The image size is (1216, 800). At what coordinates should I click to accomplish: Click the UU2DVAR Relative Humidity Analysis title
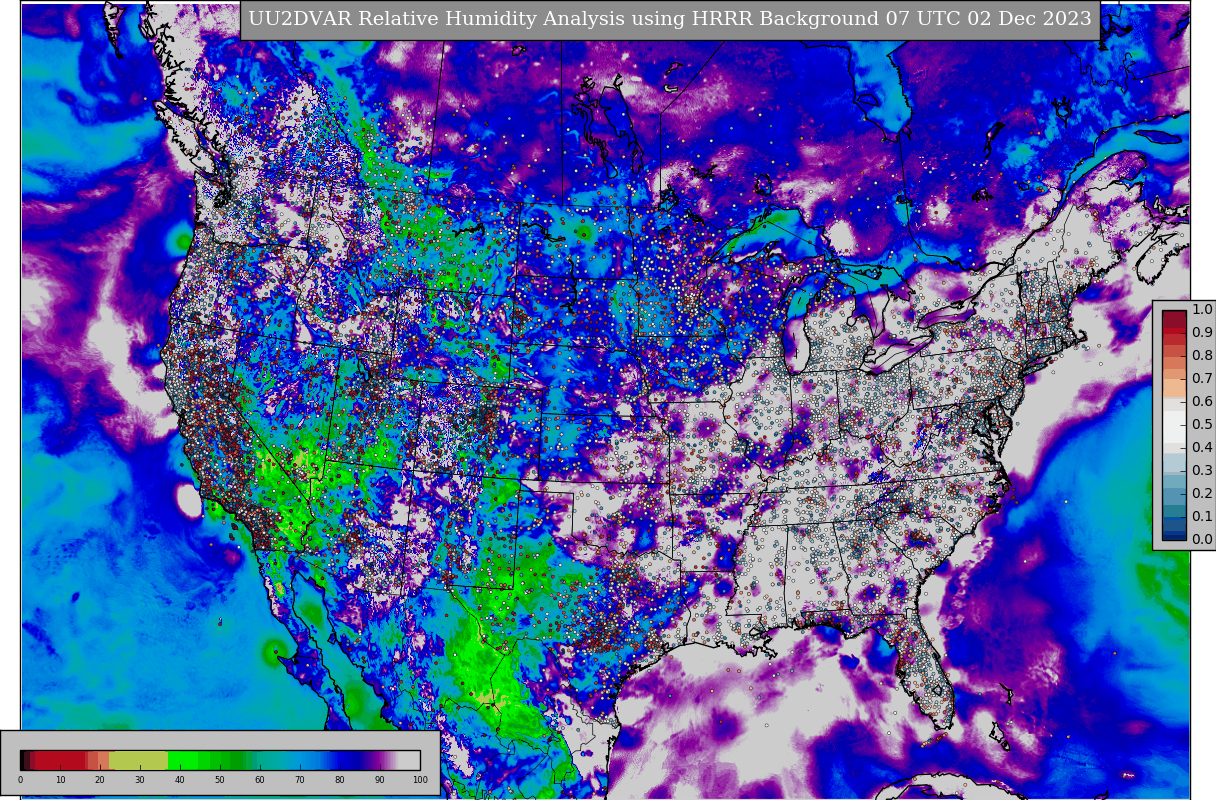coord(670,20)
